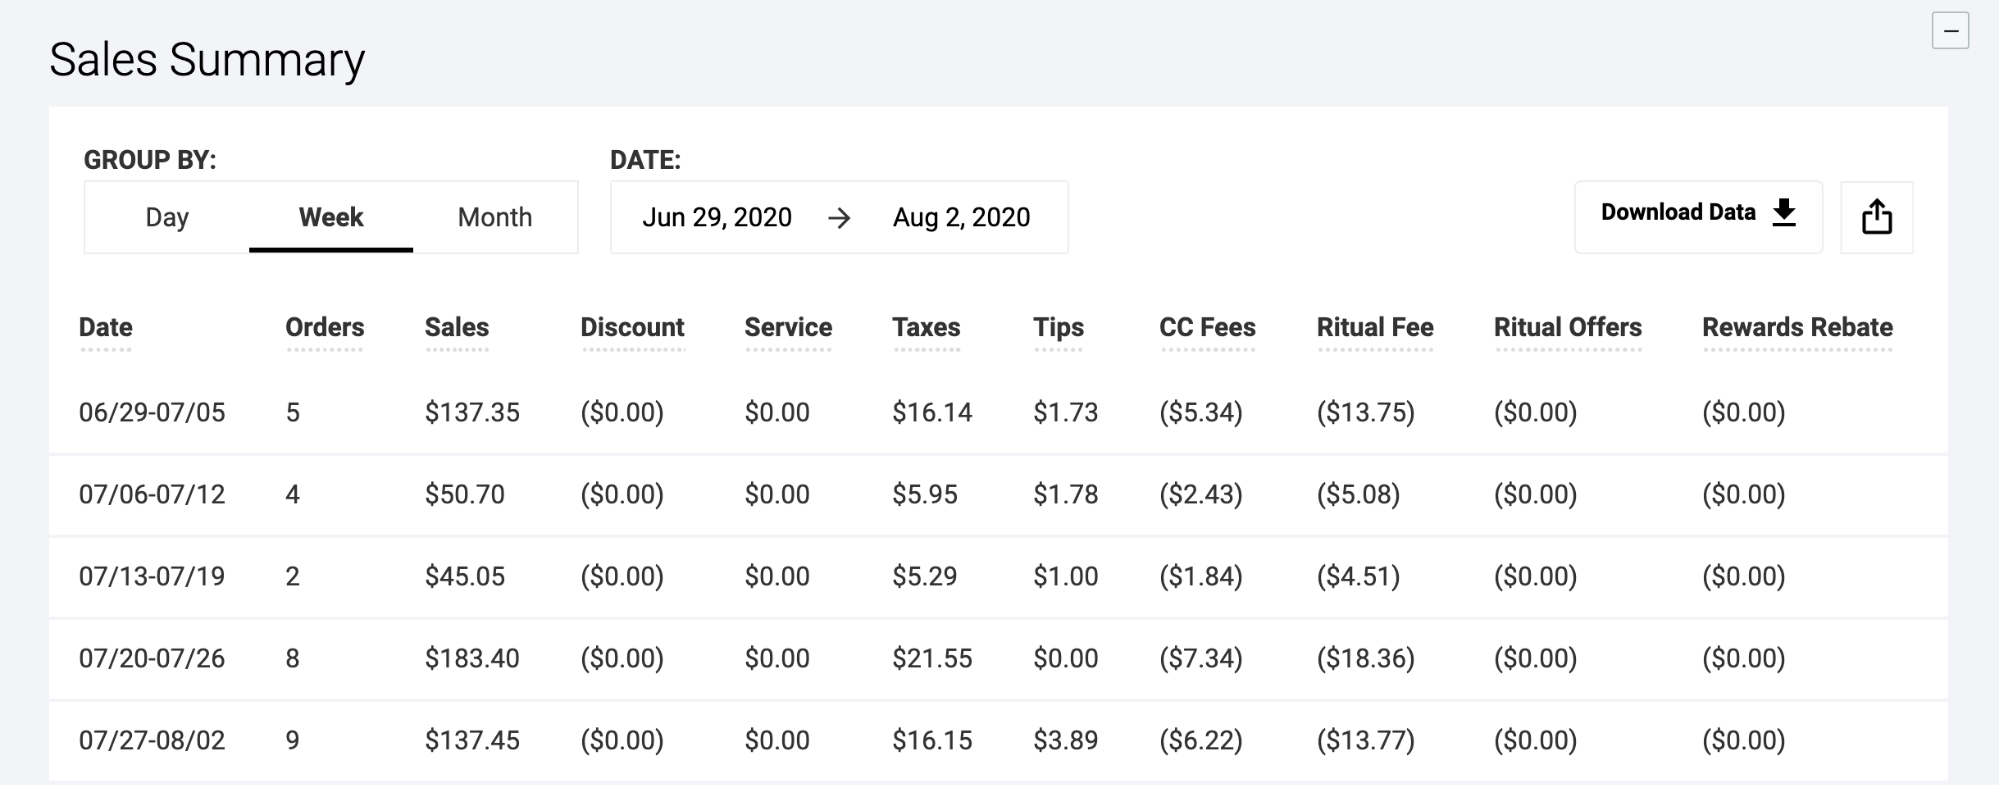Click the Download Data button
Viewport: 1999px width, 786px height.
pyautogui.click(x=1698, y=217)
